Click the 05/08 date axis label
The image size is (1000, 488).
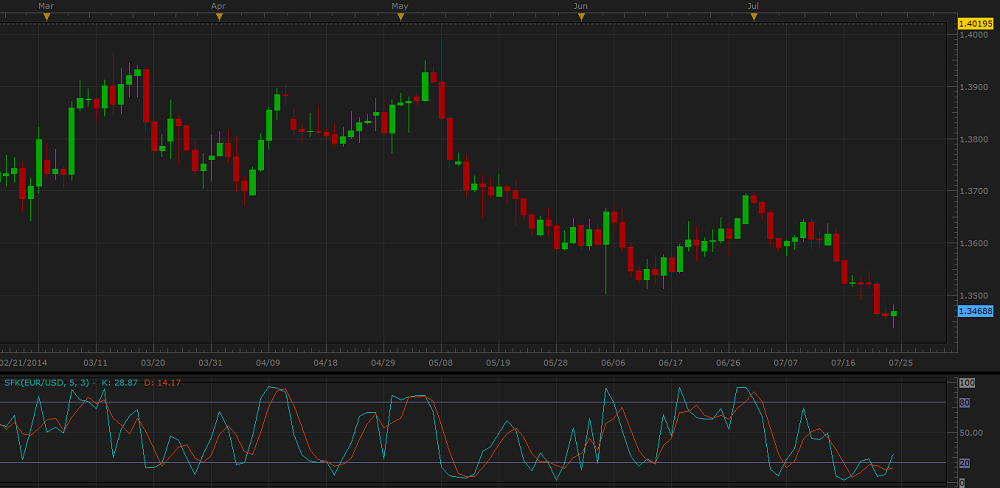point(441,362)
